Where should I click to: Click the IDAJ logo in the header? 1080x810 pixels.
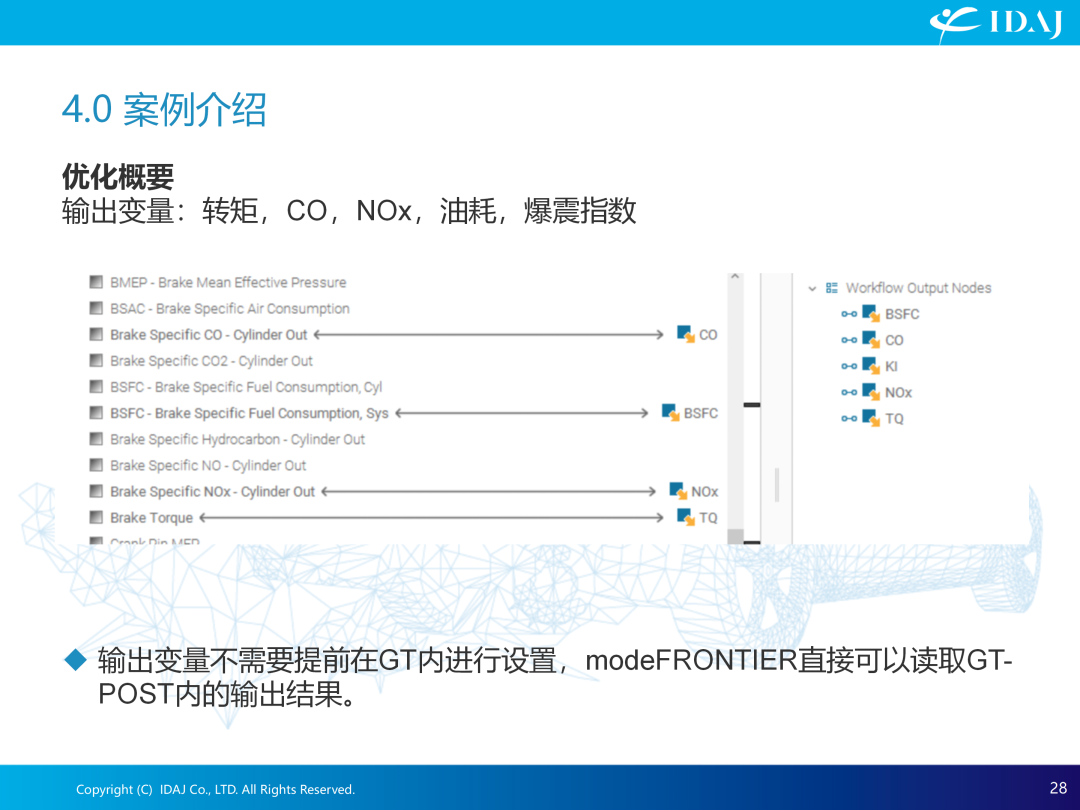pos(995,23)
